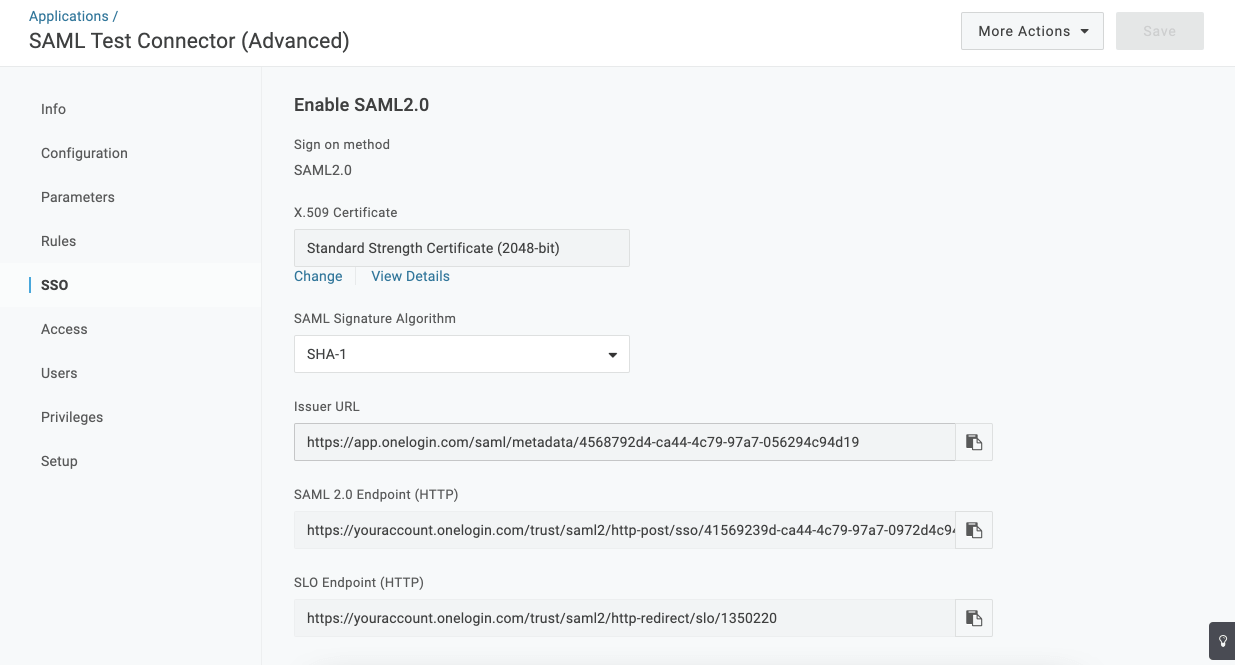This screenshot has width=1235, height=665.
Task: Open the Privileges tab
Action: click(x=72, y=417)
